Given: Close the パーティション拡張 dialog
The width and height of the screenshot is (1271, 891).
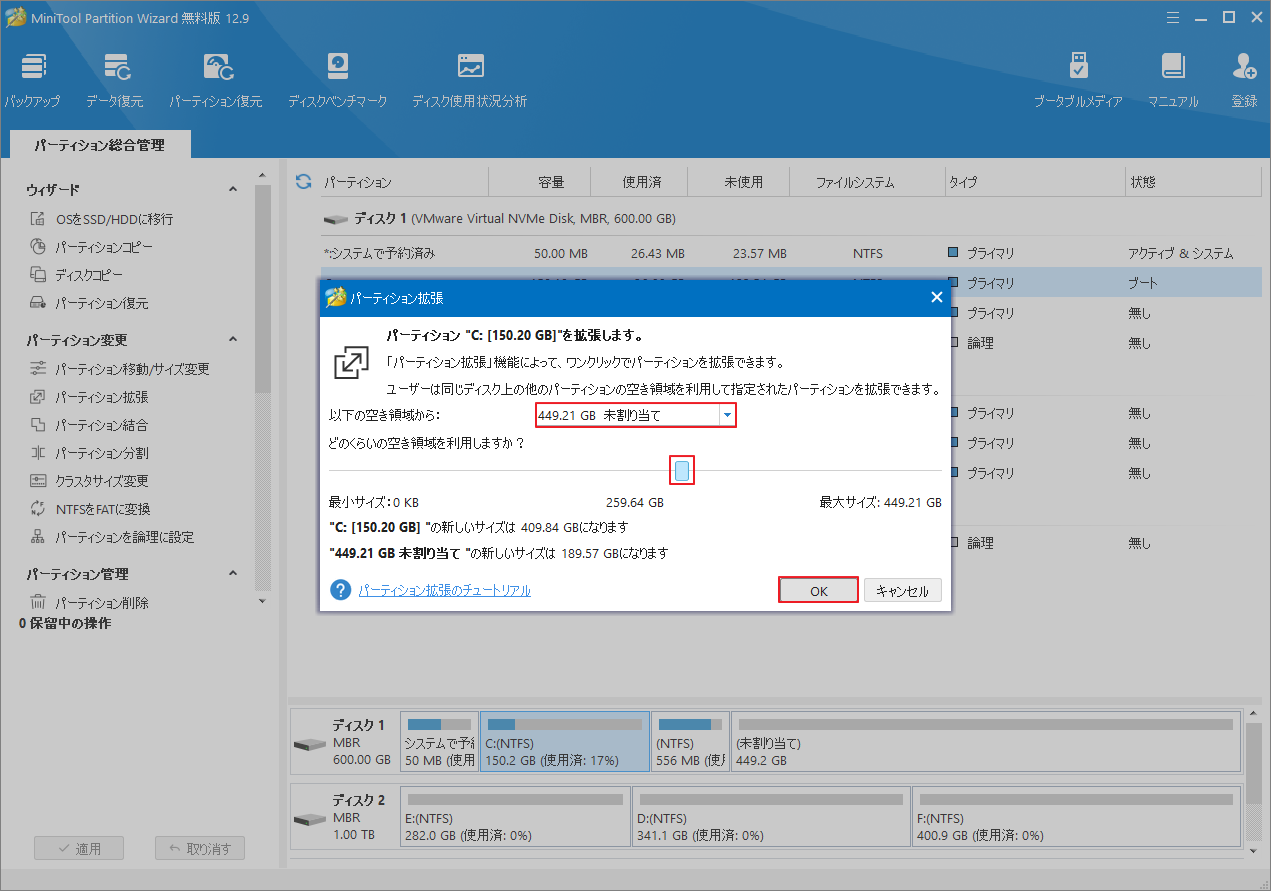Looking at the screenshot, I should pos(936,297).
